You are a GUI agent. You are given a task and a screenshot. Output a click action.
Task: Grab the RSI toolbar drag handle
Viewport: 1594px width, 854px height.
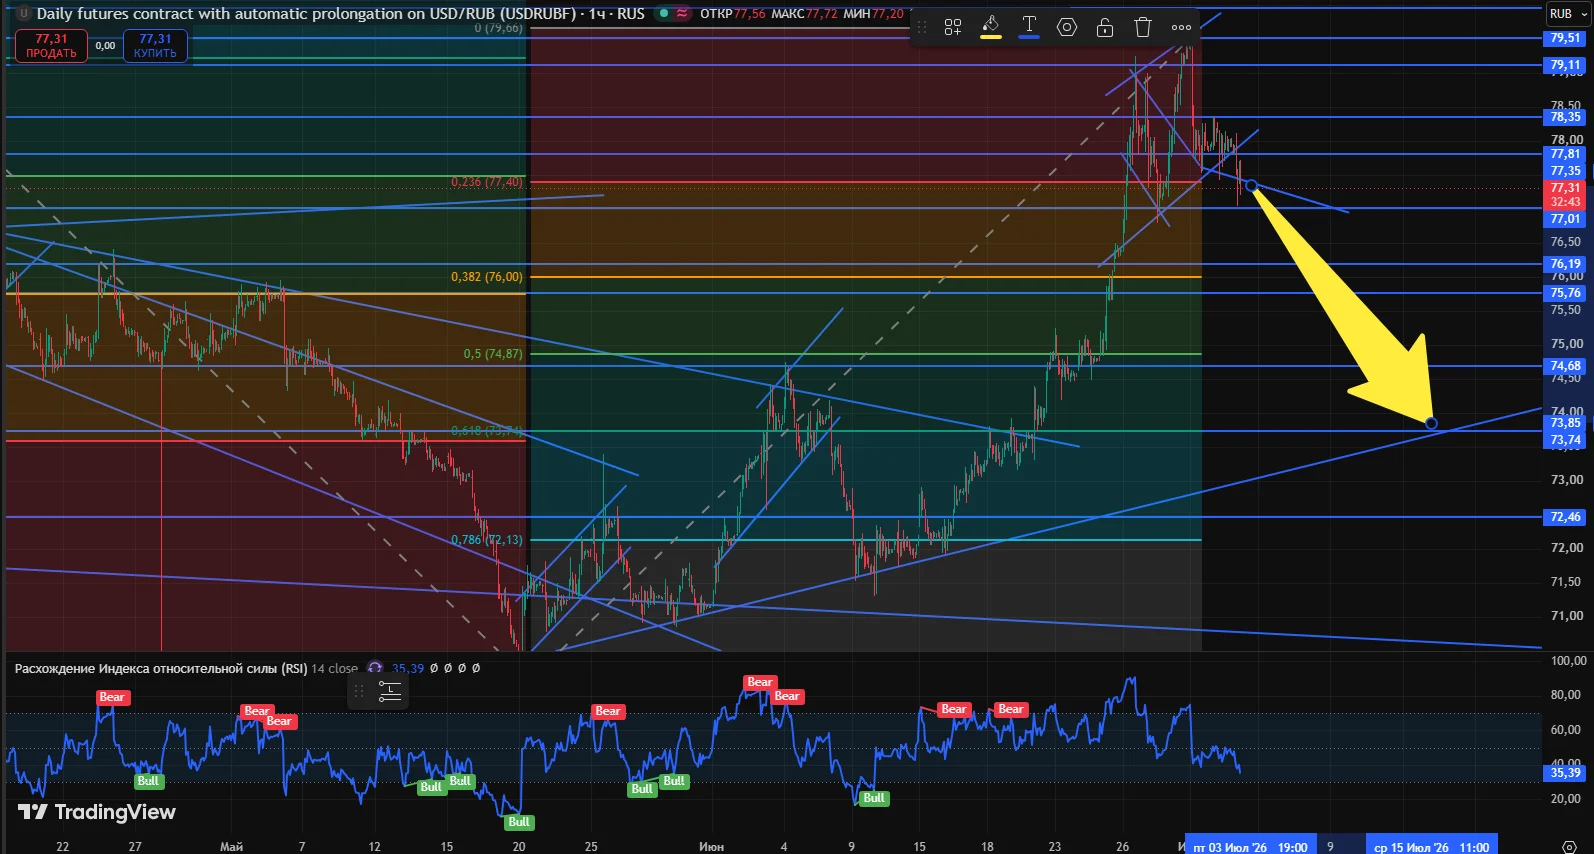click(x=359, y=691)
